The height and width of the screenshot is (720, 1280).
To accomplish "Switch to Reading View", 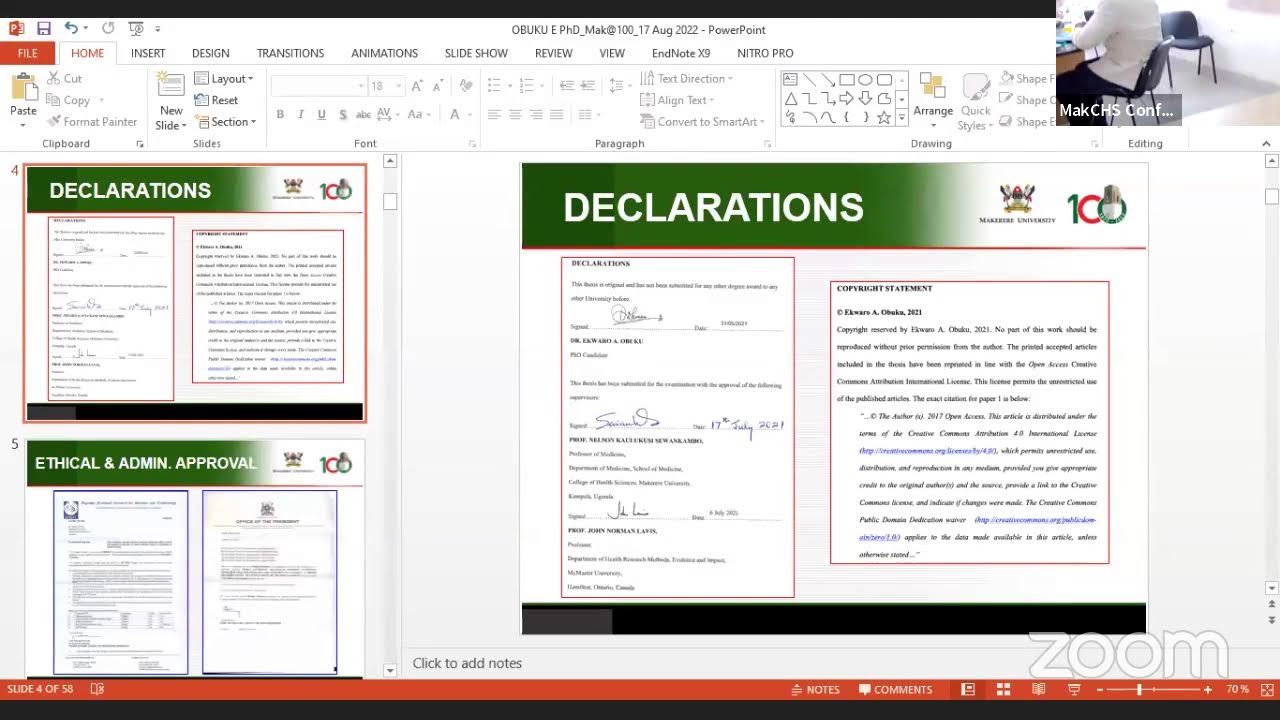I will coord(1039,689).
